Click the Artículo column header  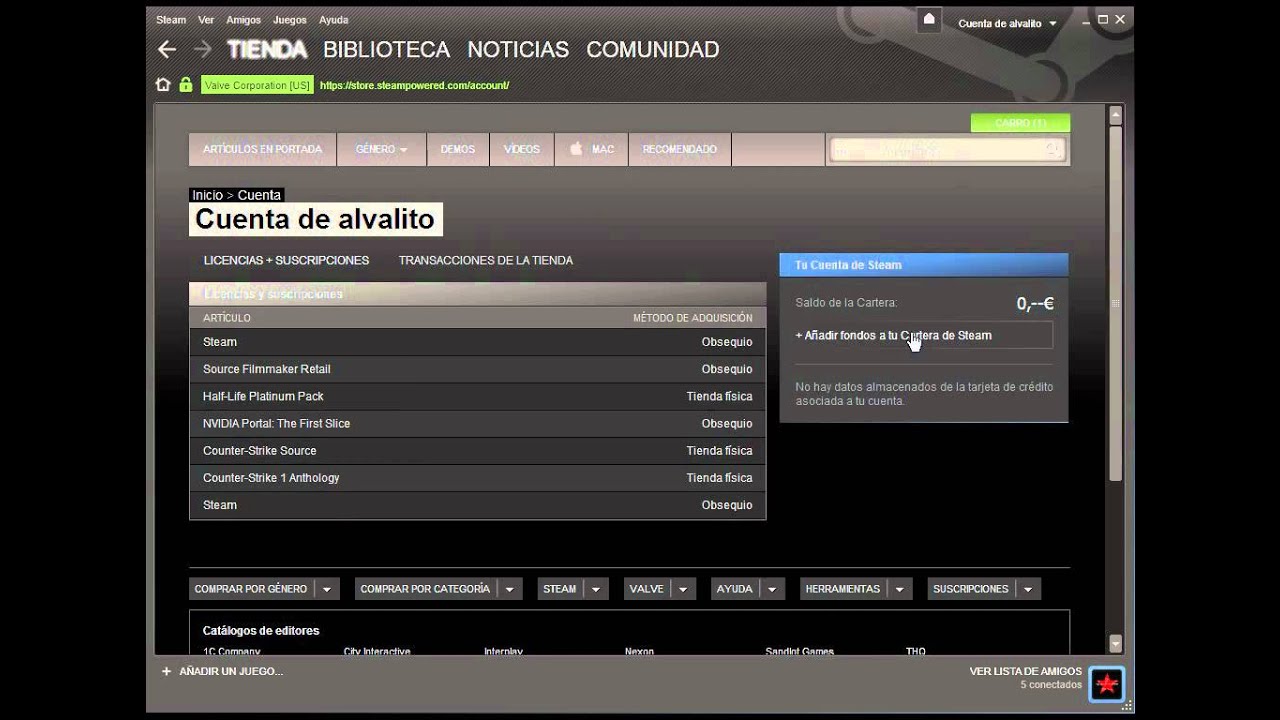[227, 318]
